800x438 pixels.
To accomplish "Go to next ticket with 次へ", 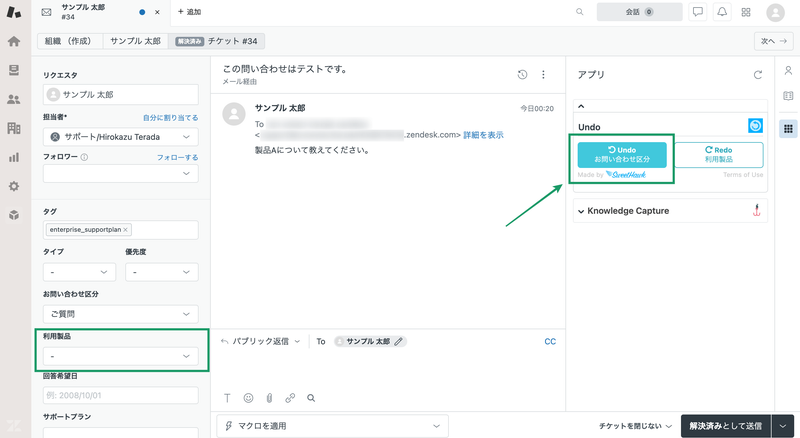I will coord(773,41).
